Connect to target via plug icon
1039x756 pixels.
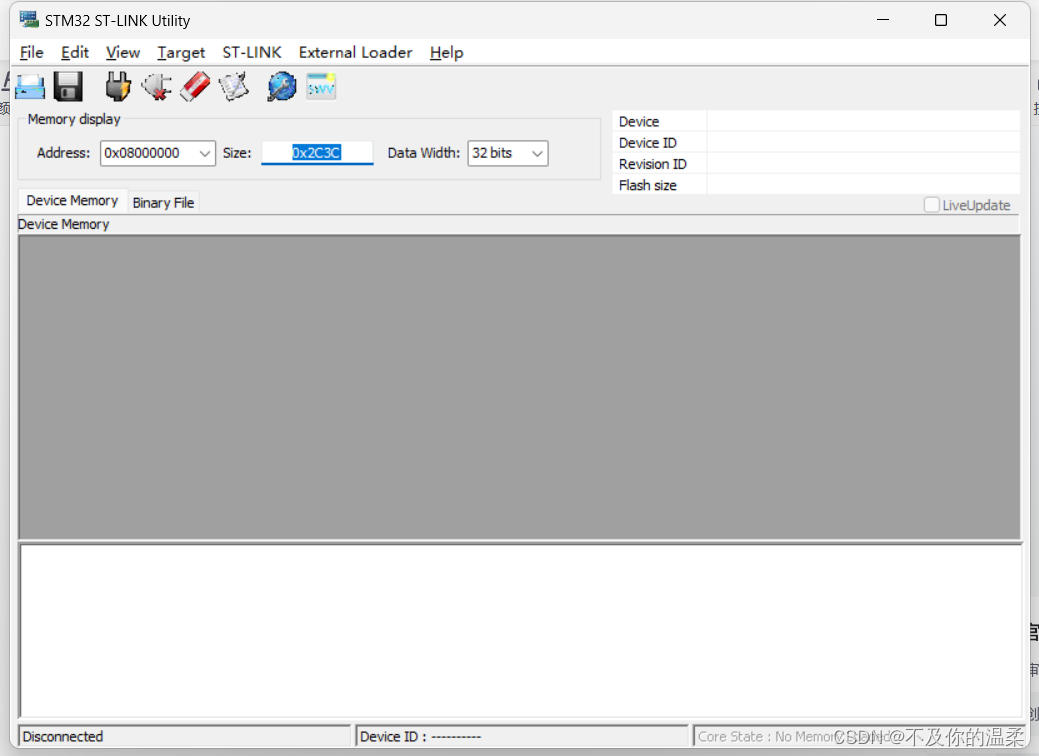click(x=118, y=87)
